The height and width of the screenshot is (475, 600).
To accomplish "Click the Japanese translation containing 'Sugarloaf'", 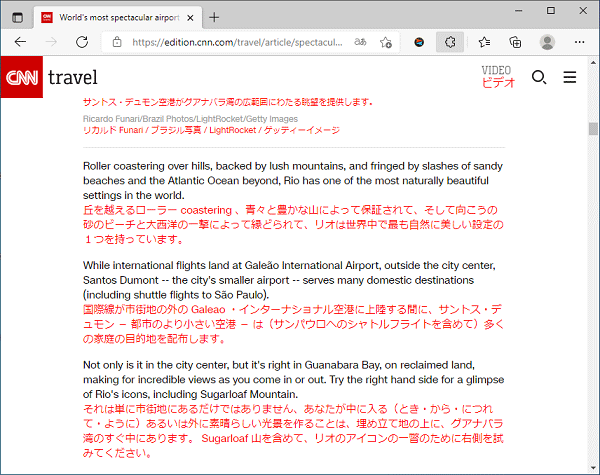I will [x=293, y=431].
